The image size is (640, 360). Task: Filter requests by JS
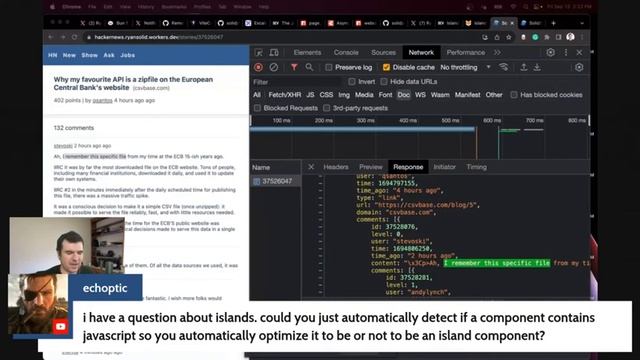(310, 95)
